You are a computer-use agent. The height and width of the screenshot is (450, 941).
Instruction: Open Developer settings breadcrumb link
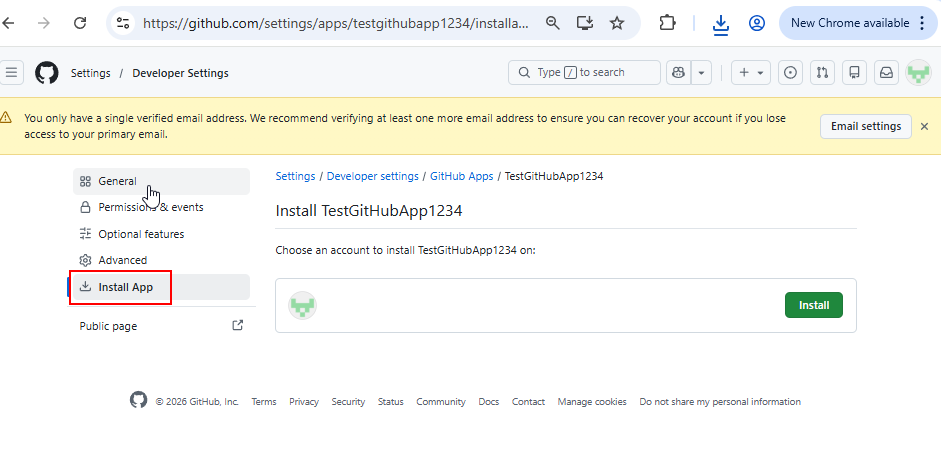[x=373, y=176]
